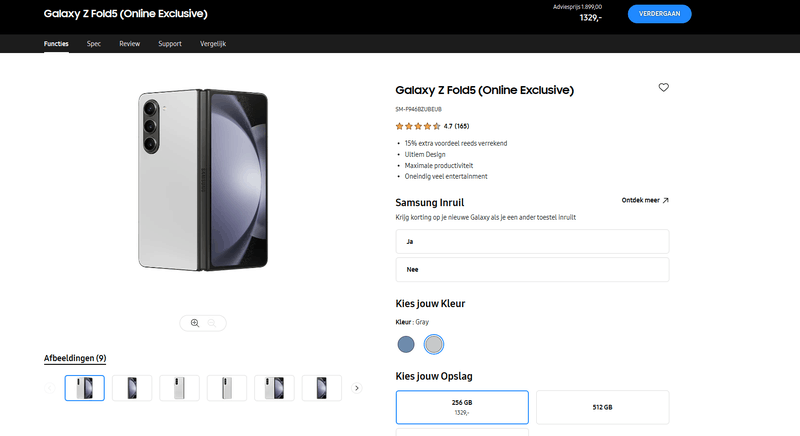
Task: Pick the gray color swatch
Action: (x=433, y=344)
